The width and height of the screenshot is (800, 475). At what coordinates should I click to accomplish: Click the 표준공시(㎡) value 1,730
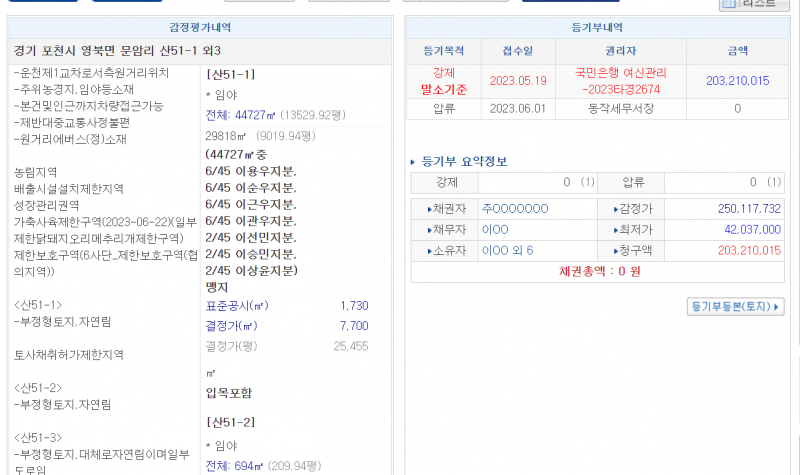pyautogui.click(x=354, y=306)
